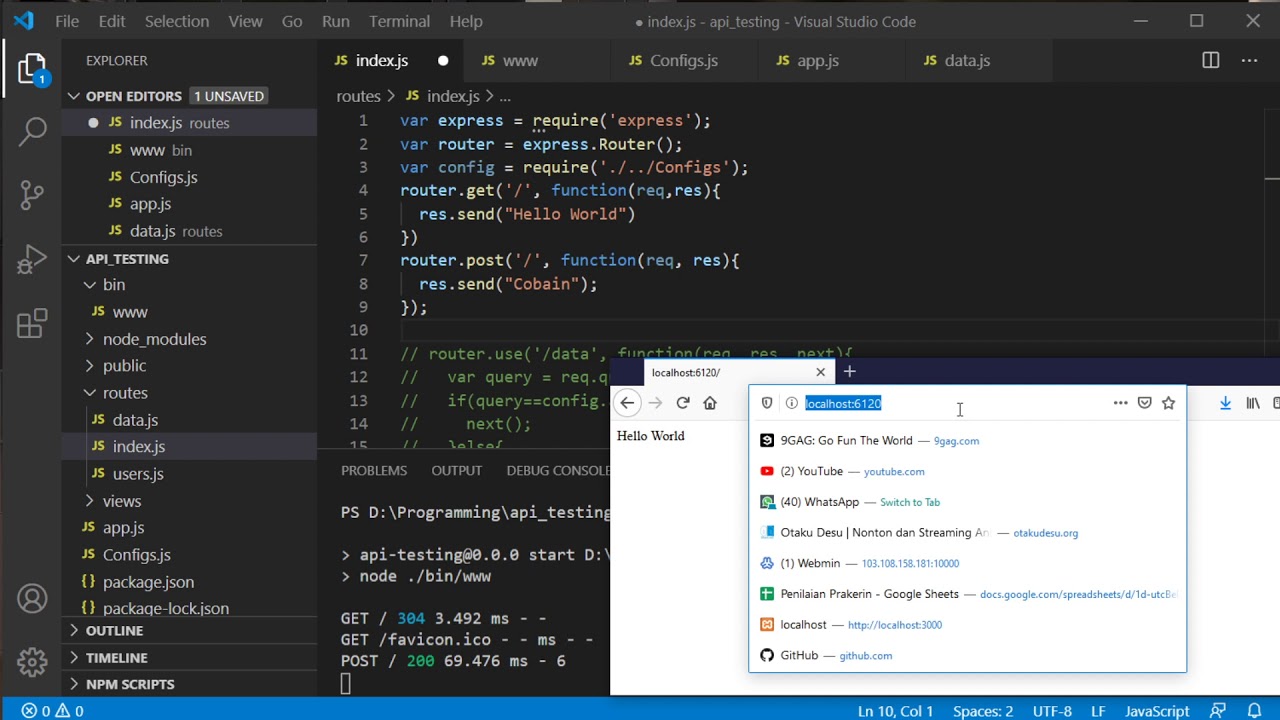Screen dimensions: 1280x720
Task: Open Firefox downloads arrow
Action: [x=1225, y=403]
